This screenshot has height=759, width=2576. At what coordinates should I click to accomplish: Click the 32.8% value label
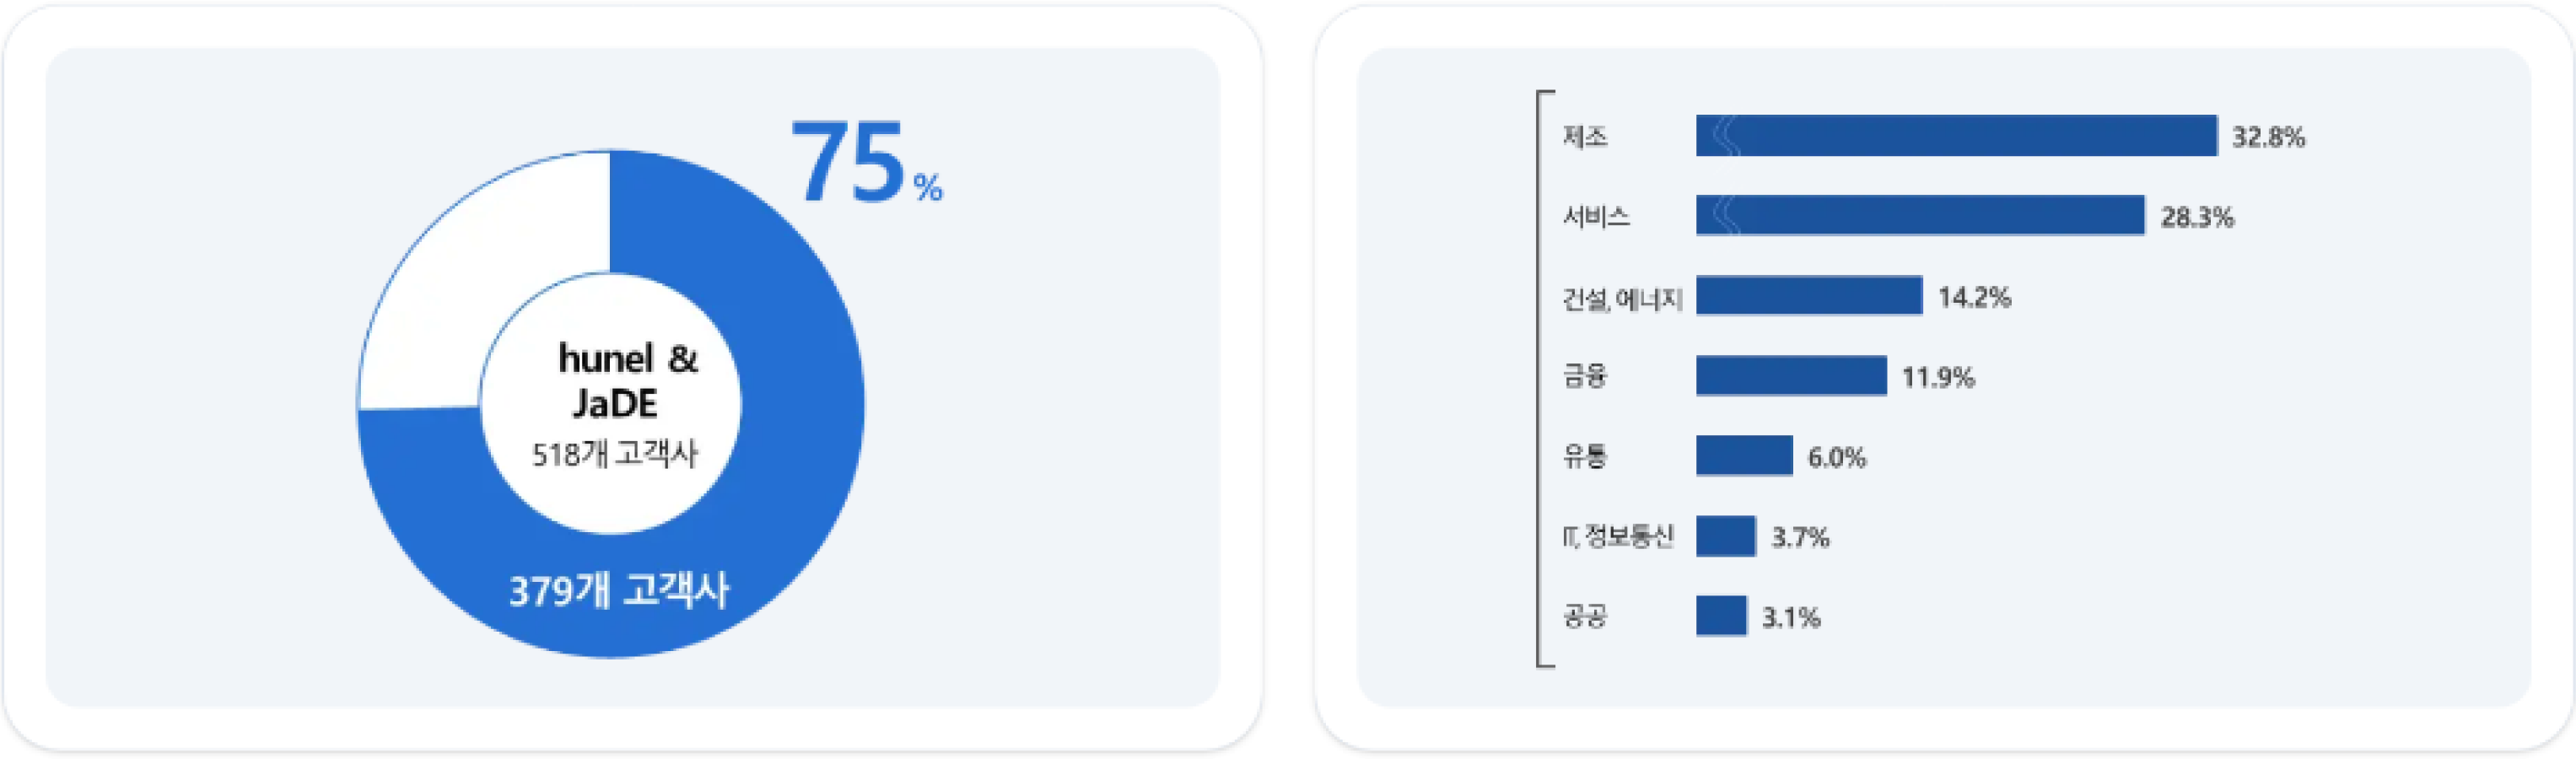pyautogui.click(x=2268, y=137)
